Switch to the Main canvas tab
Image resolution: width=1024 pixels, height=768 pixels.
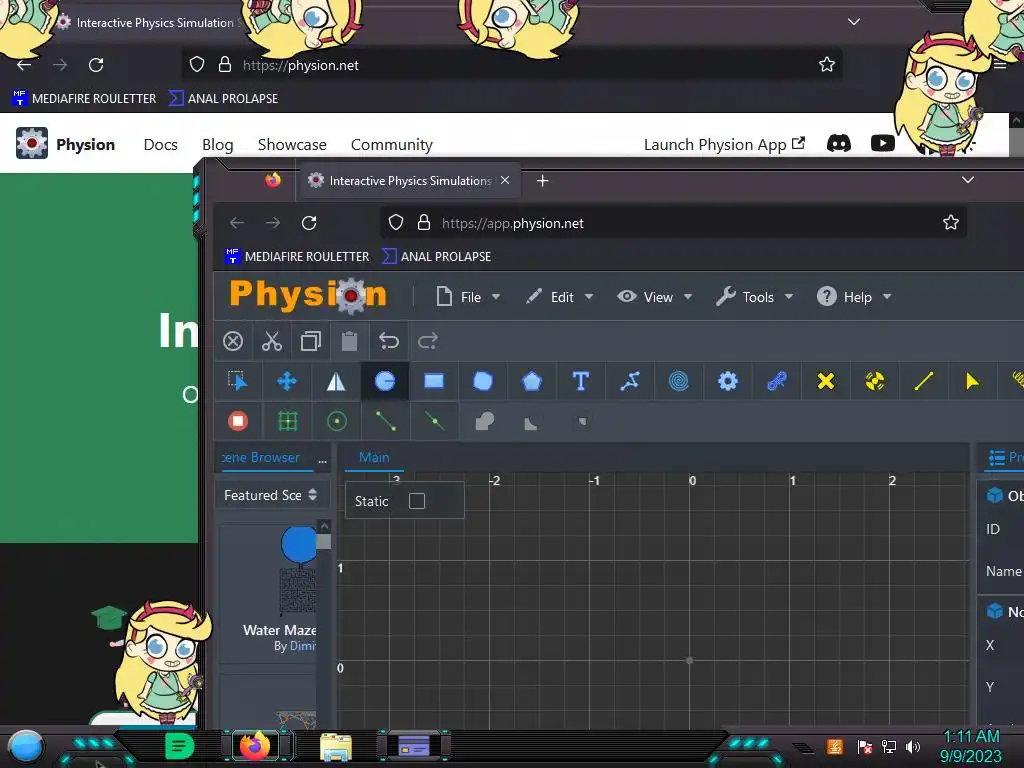pyautogui.click(x=374, y=457)
